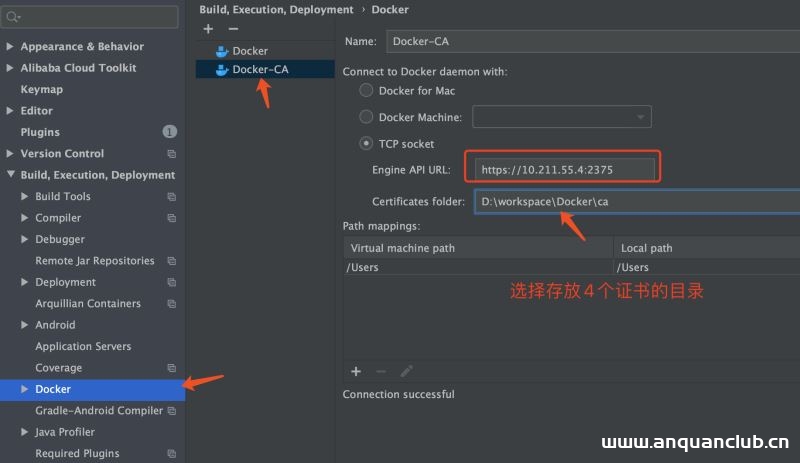Expand the Android node
The height and width of the screenshot is (463, 800).
point(24,325)
